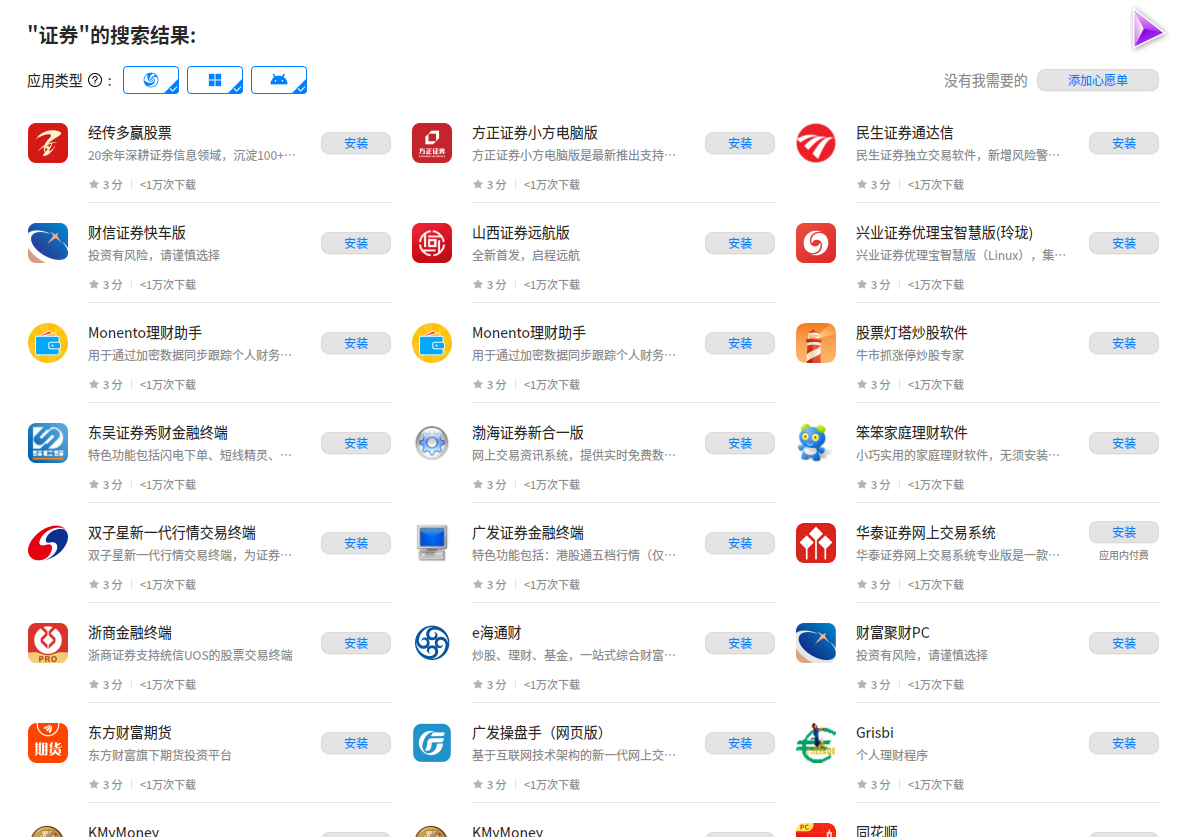This screenshot has width=1187, height=837.
Task: Open the 渤海证券新合一版 title
Action: coord(528,433)
